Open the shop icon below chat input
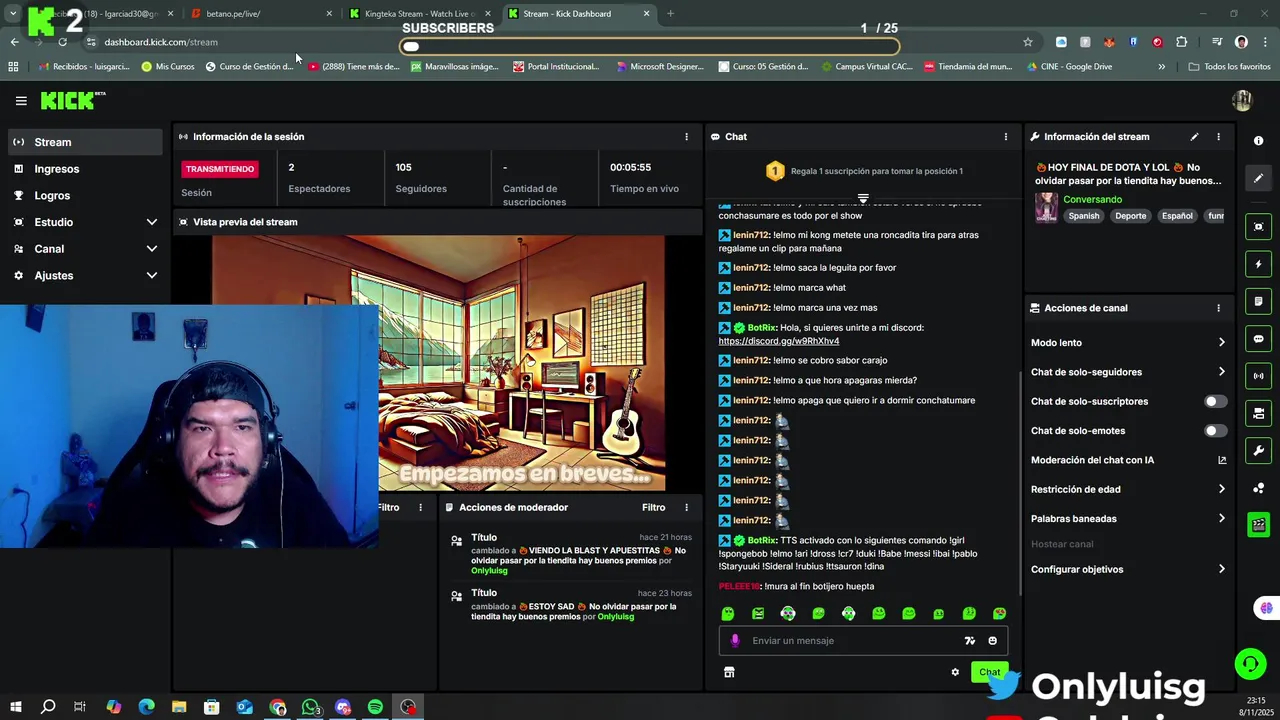This screenshot has height=720, width=1280. pyautogui.click(x=729, y=673)
